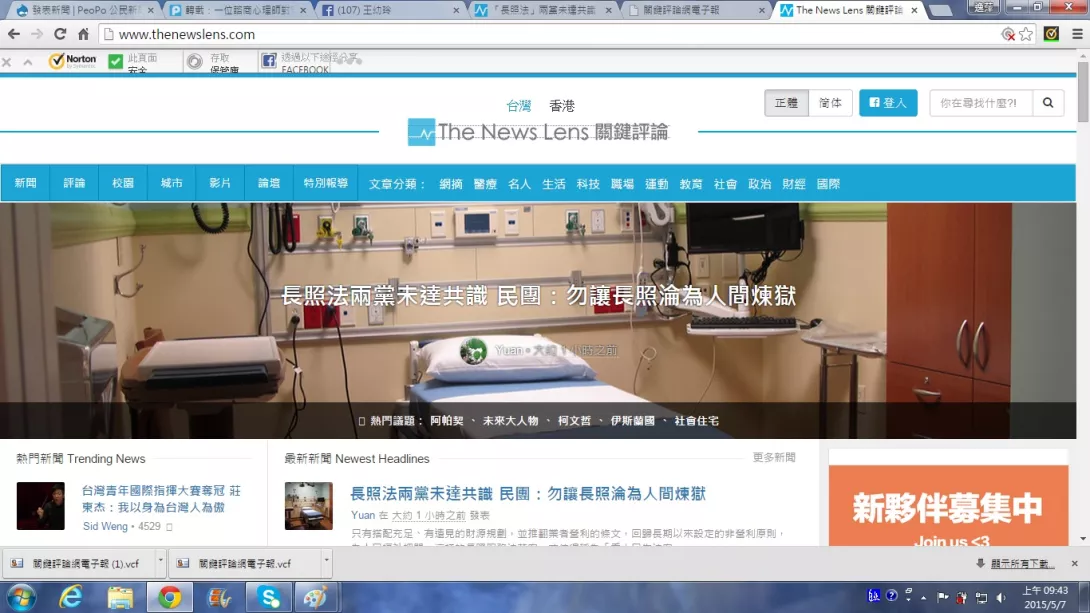Click 顯示所有下載 show all downloads
The image size is (1090, 613).
coord(1023,564)
